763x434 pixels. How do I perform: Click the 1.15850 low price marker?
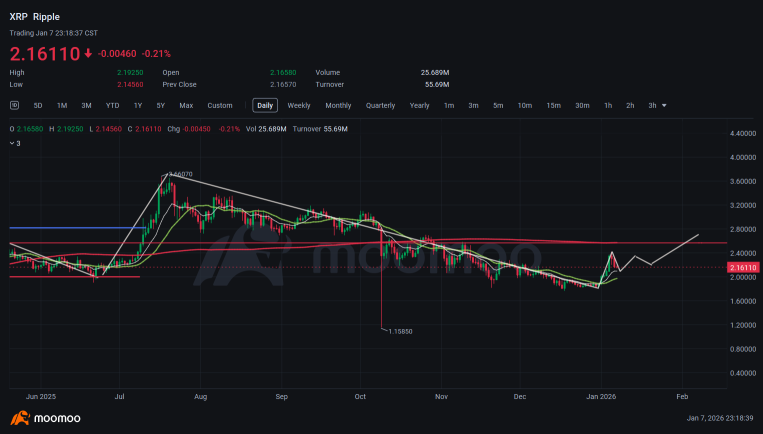[x=400, y=331]
